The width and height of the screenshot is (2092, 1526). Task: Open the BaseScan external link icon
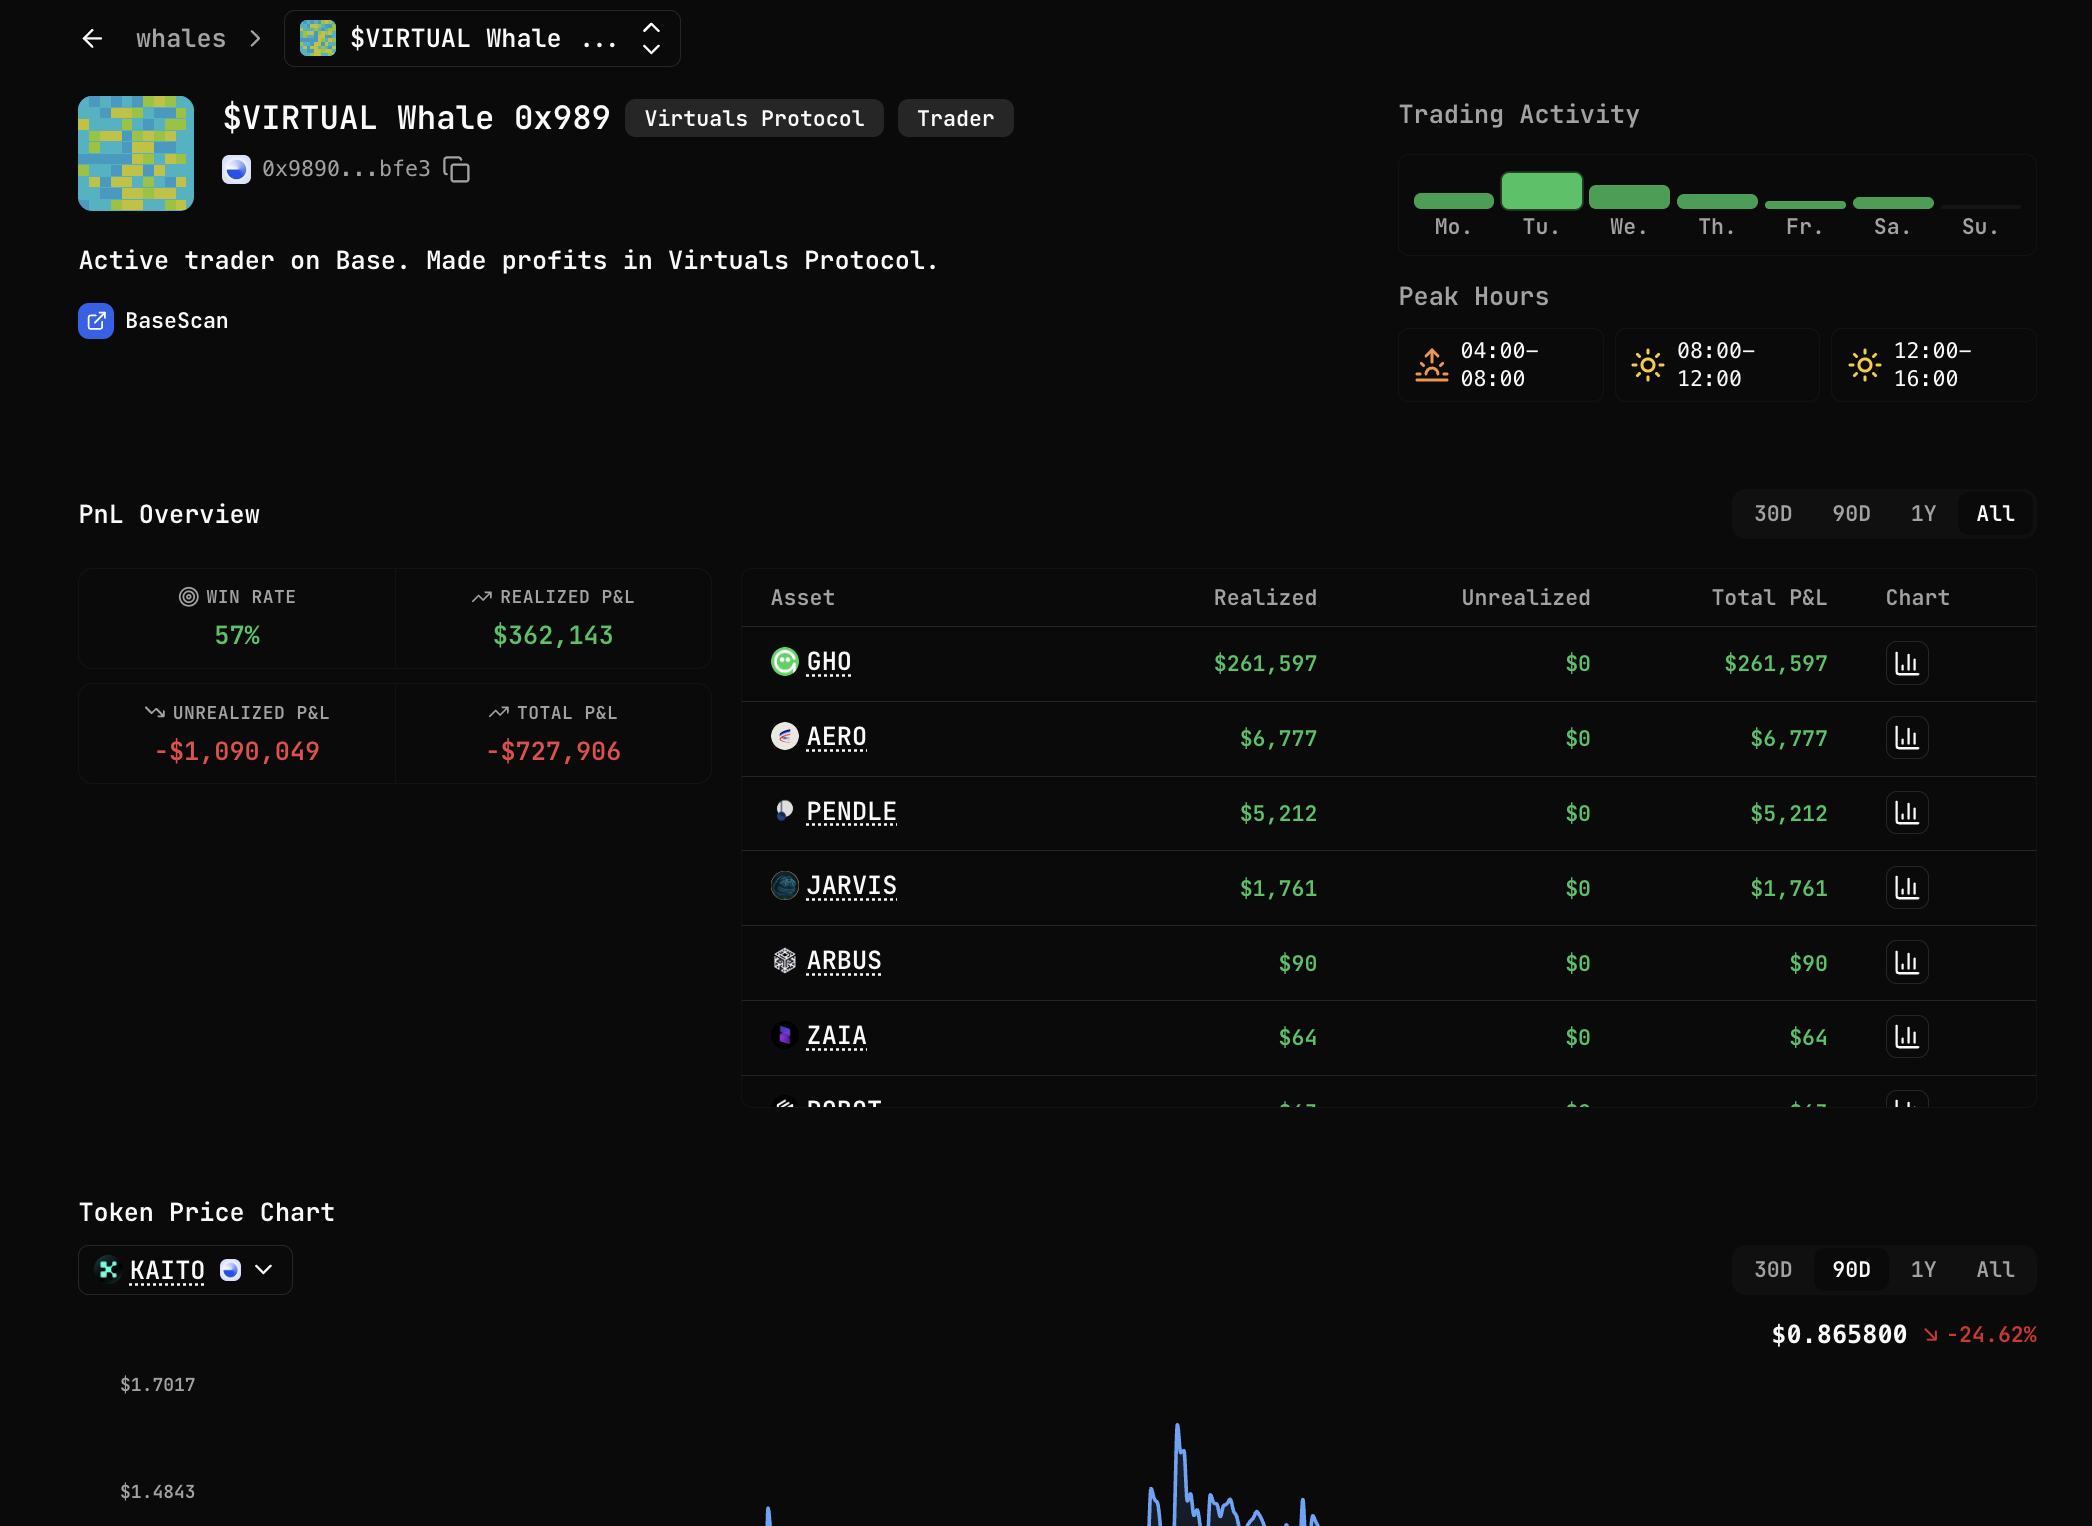(x=96, y=321)
